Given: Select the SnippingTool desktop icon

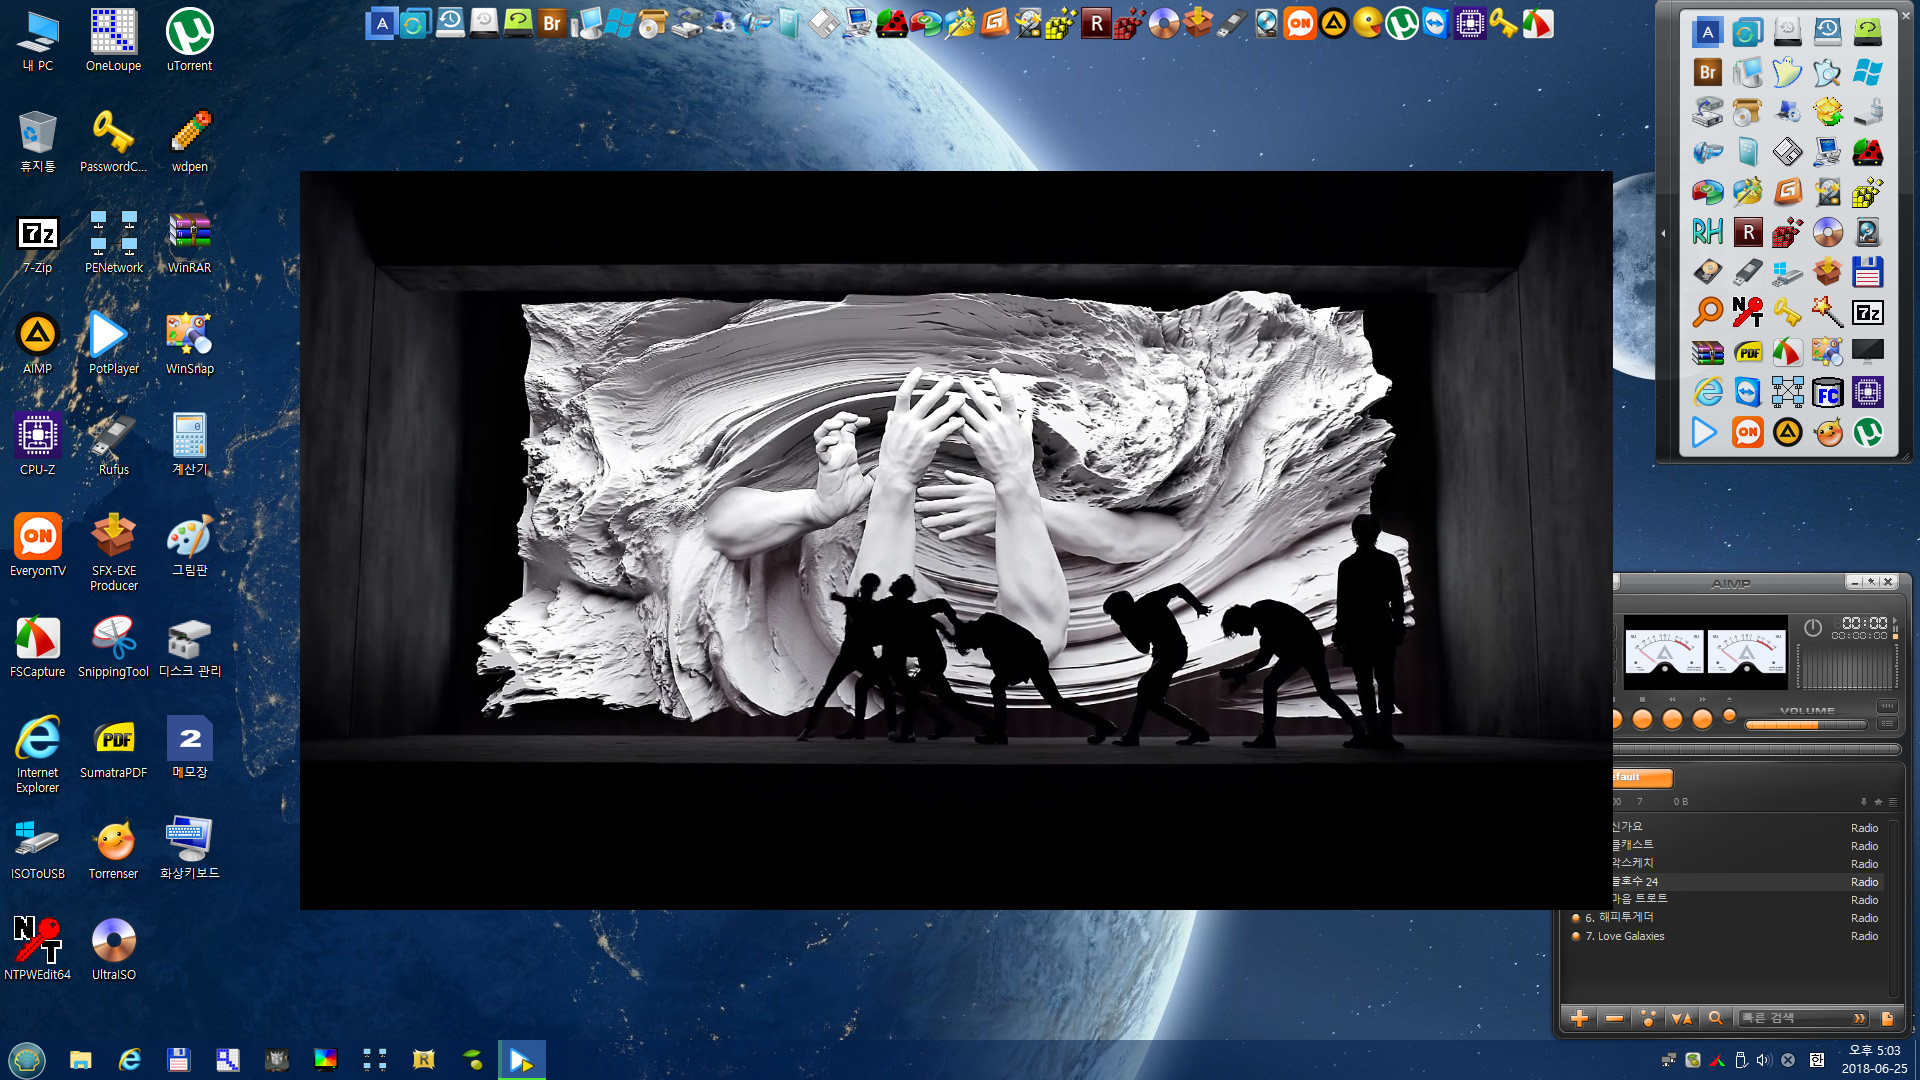Looking at the screenshot, I should click(113, 646).
